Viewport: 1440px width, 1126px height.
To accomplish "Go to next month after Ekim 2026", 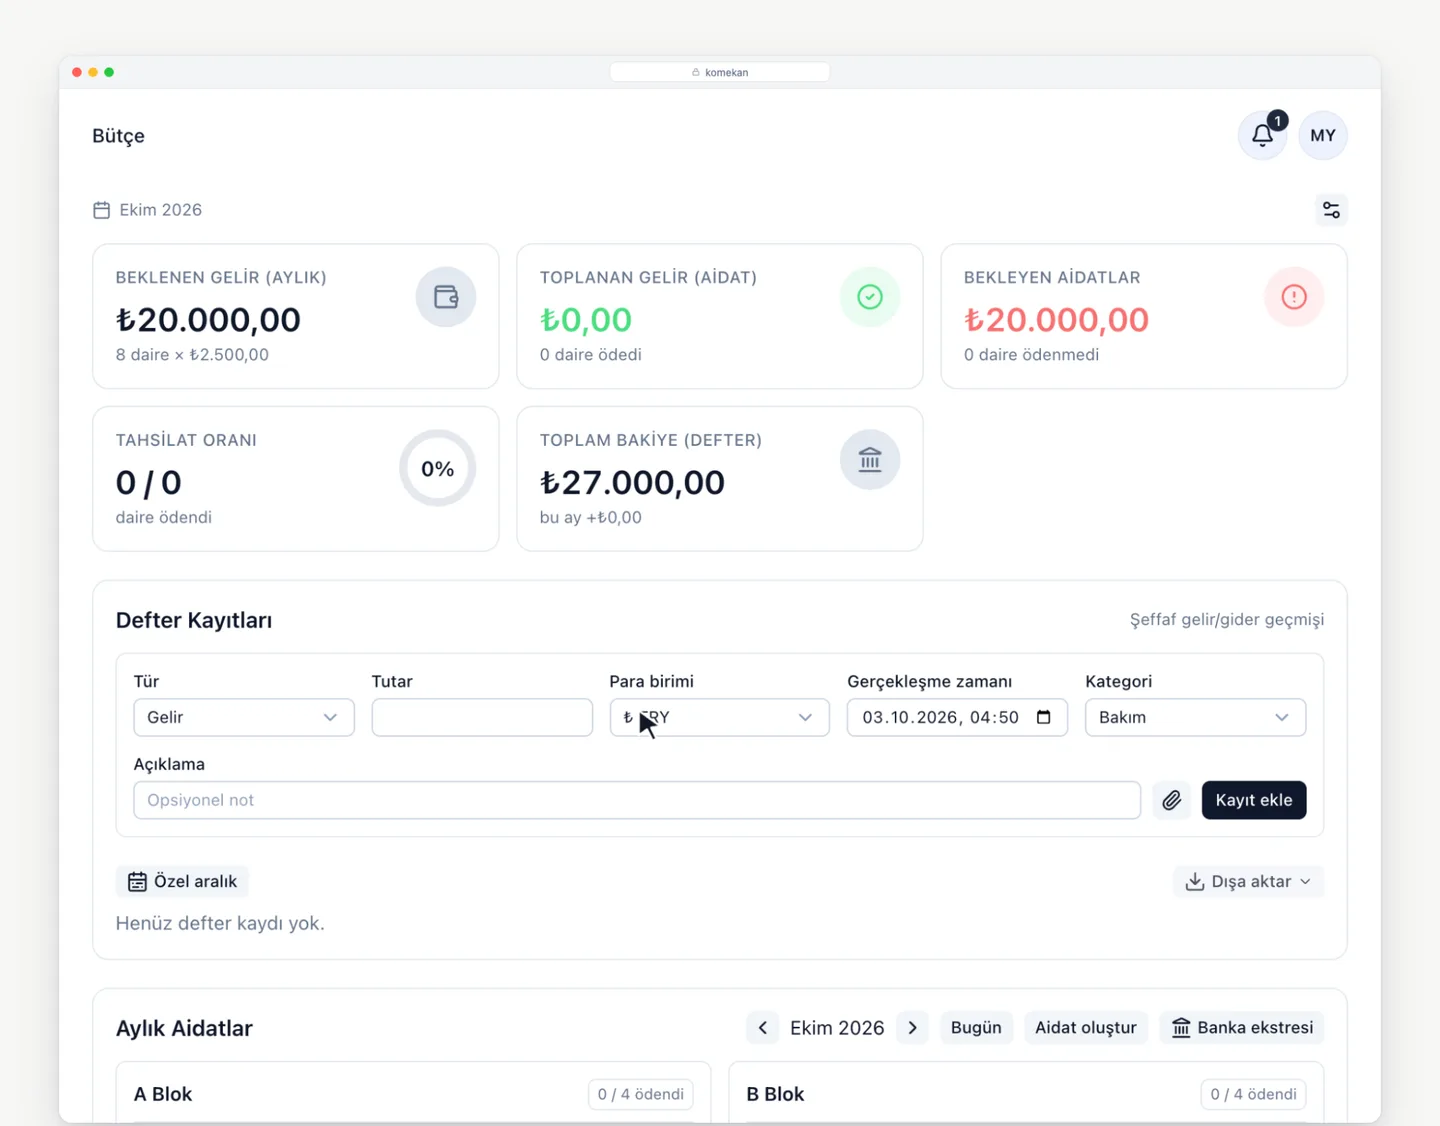I will click(912, 1028).
